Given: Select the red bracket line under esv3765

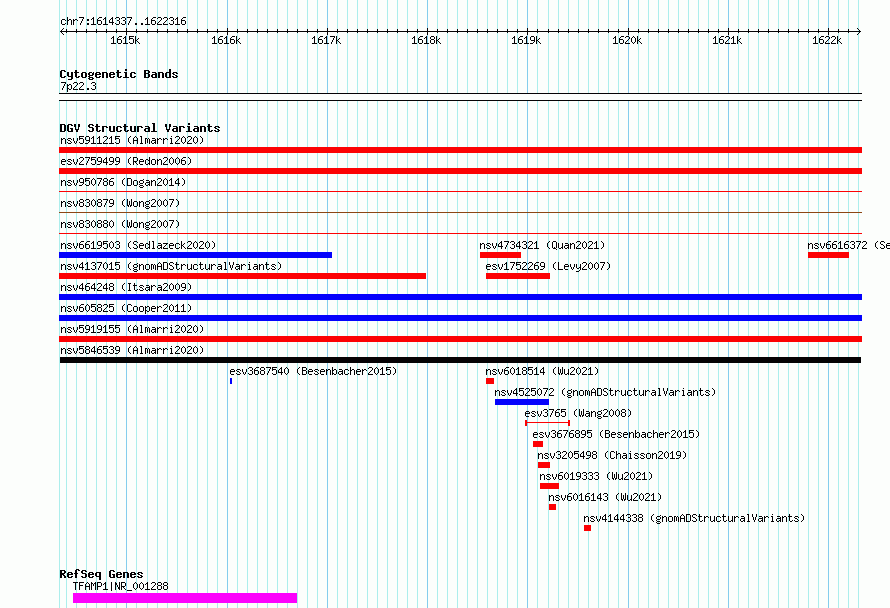Looking at the screenshot, I should pos(547,423).
